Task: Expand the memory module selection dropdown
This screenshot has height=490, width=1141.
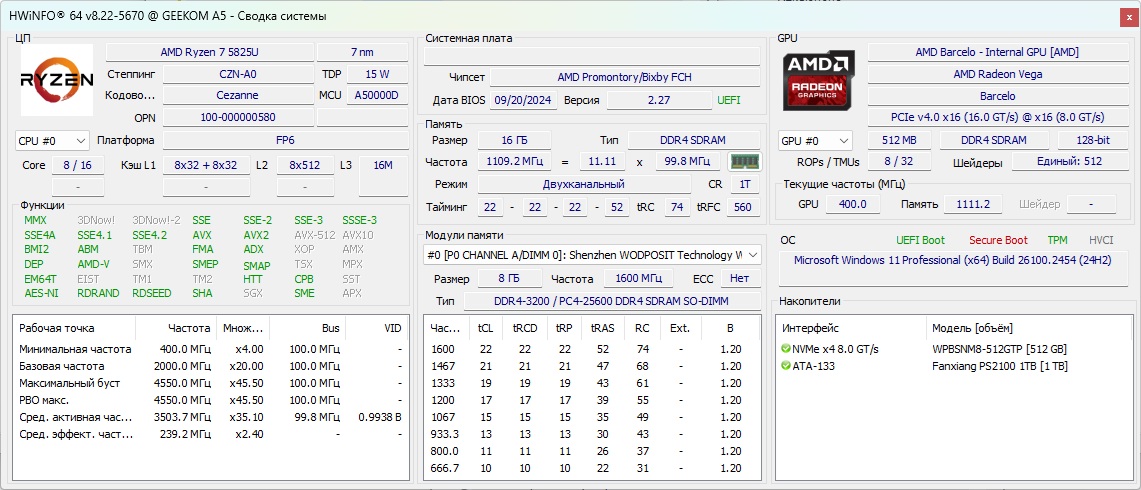Action: [751, 255]
